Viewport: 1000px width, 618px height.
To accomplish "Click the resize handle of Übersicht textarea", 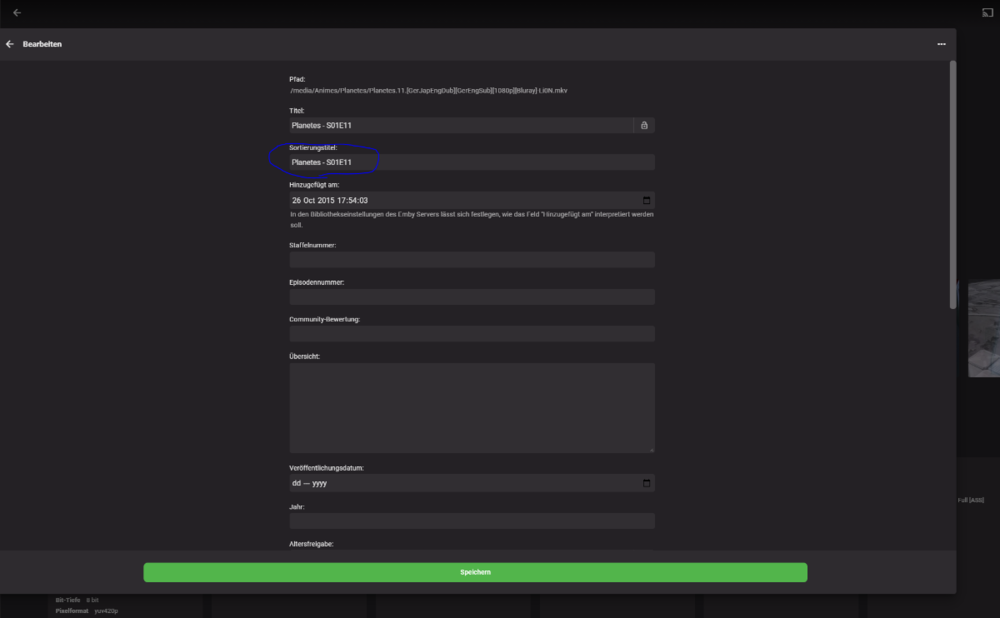I will (651, 449).
